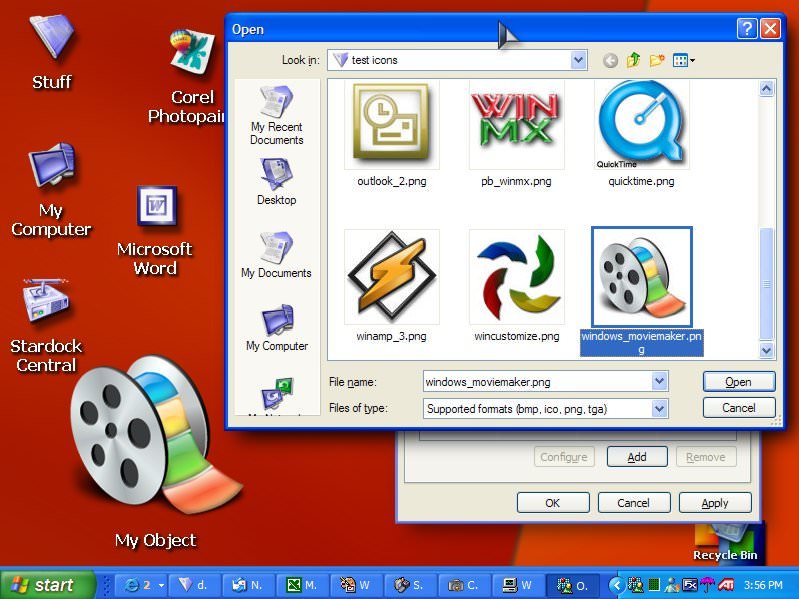Switch to the 'N.' taskbar button
Screen dimensions: 799x599
[249, 585]
